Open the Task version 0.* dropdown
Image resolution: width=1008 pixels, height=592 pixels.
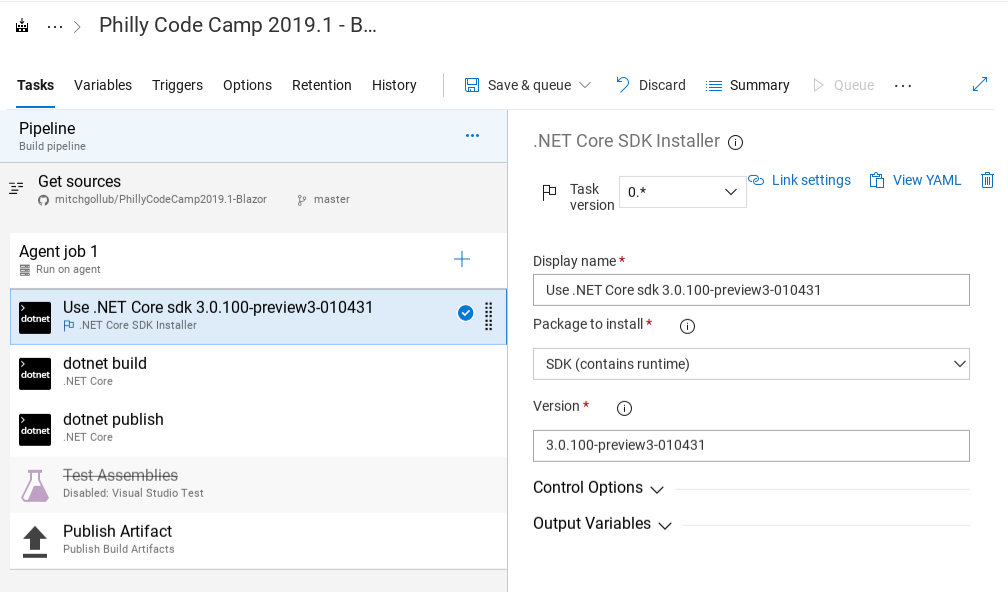[682, 192]
